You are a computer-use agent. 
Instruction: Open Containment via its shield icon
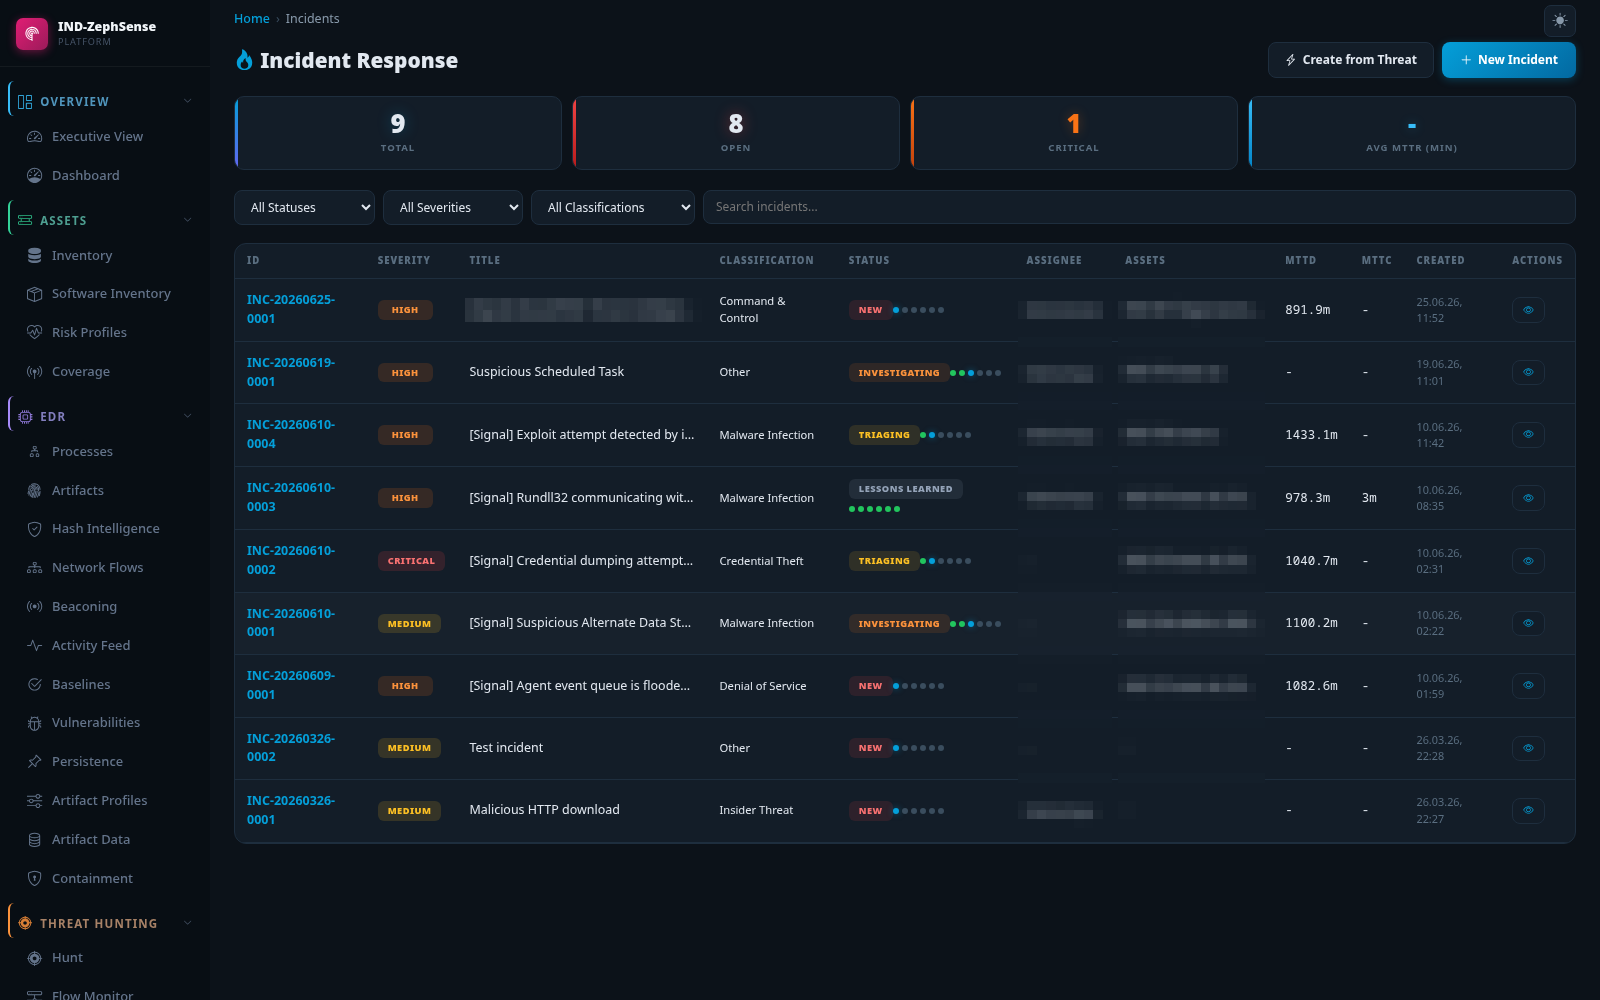click(34, 879)
